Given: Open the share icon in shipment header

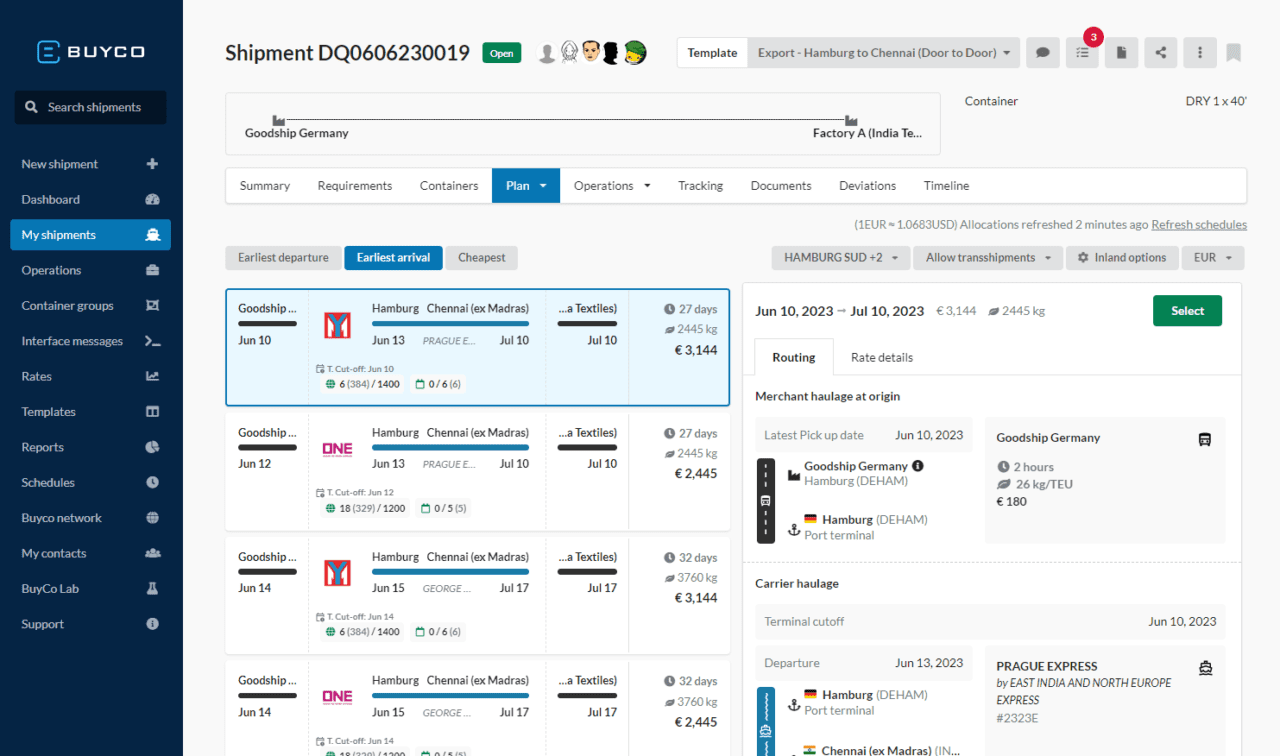Looking at the screenshot, I should point(1160,52).
